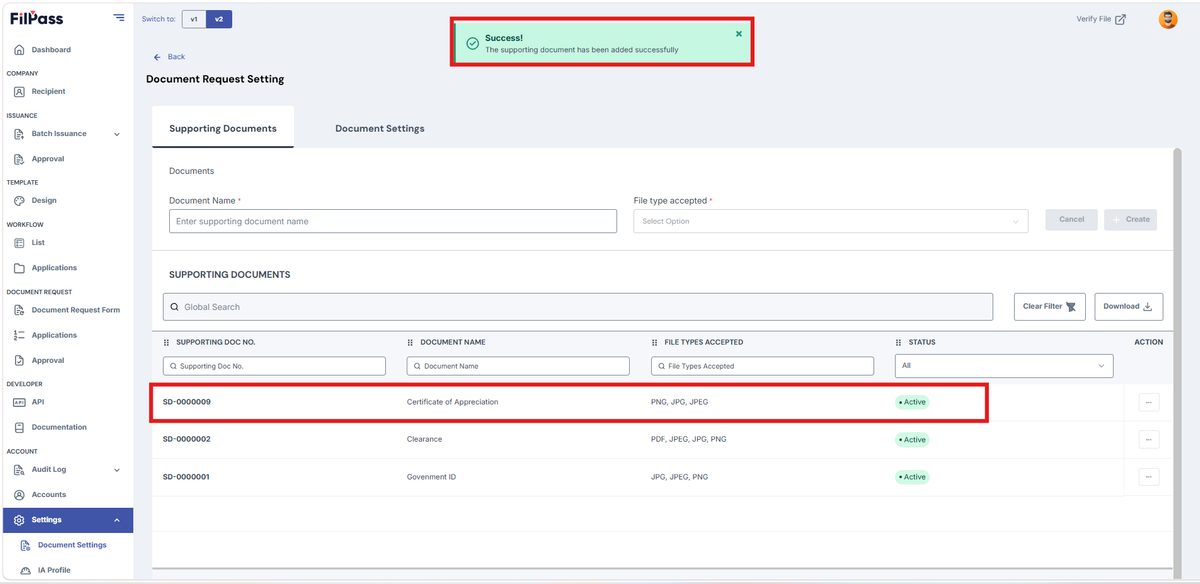Collapse the Settings menu chevron
1200x584 pixels.
[x=117, y=520]
